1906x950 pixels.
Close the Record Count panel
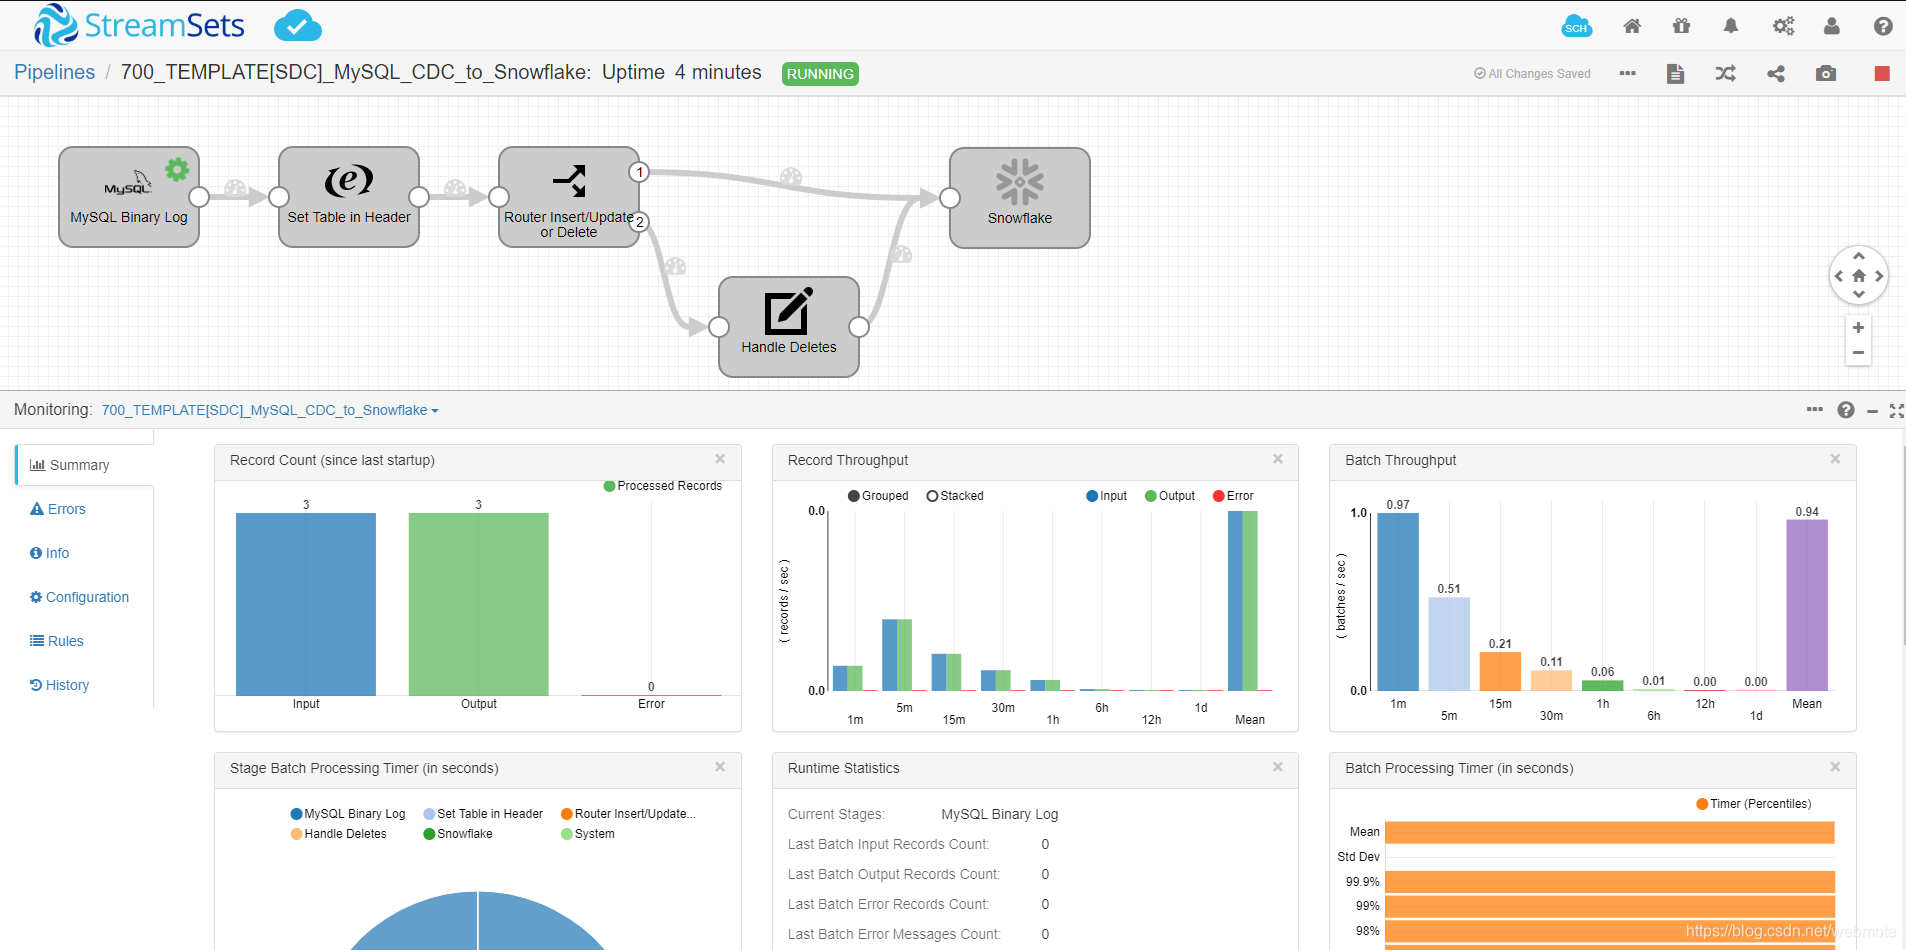tap(720, 459)
